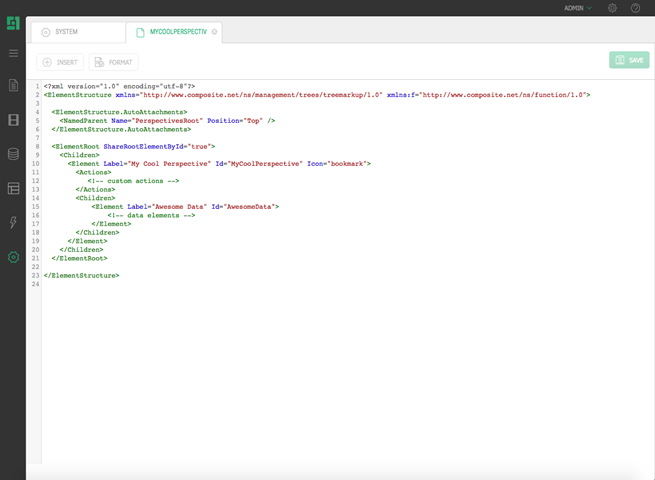The height and width of the screenshot is (480, 655).
Task: Click the ElementStructure.AutoAttachments opening tag
Action: coord(119,112)
